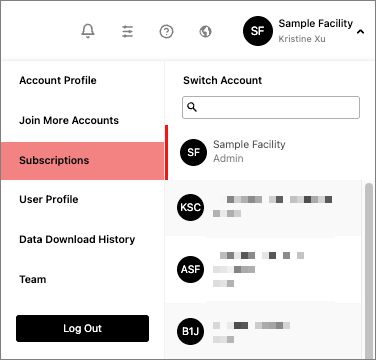This screenshot has height=360, width=376.
Task: Focus the Switch Account search field
Action: [271, 107]
